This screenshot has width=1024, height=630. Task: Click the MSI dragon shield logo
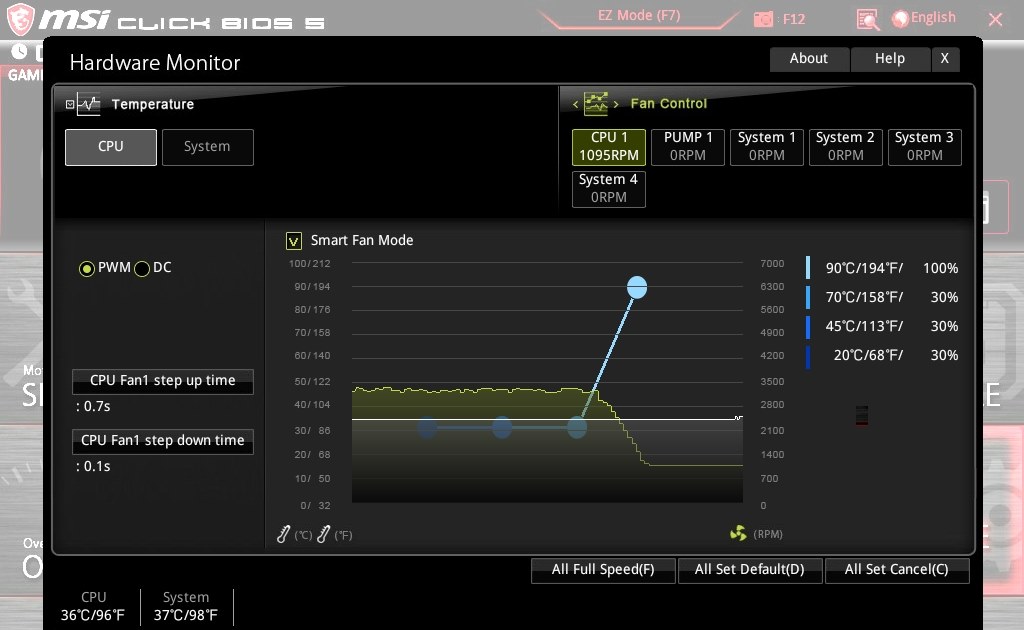click(21, 19)
